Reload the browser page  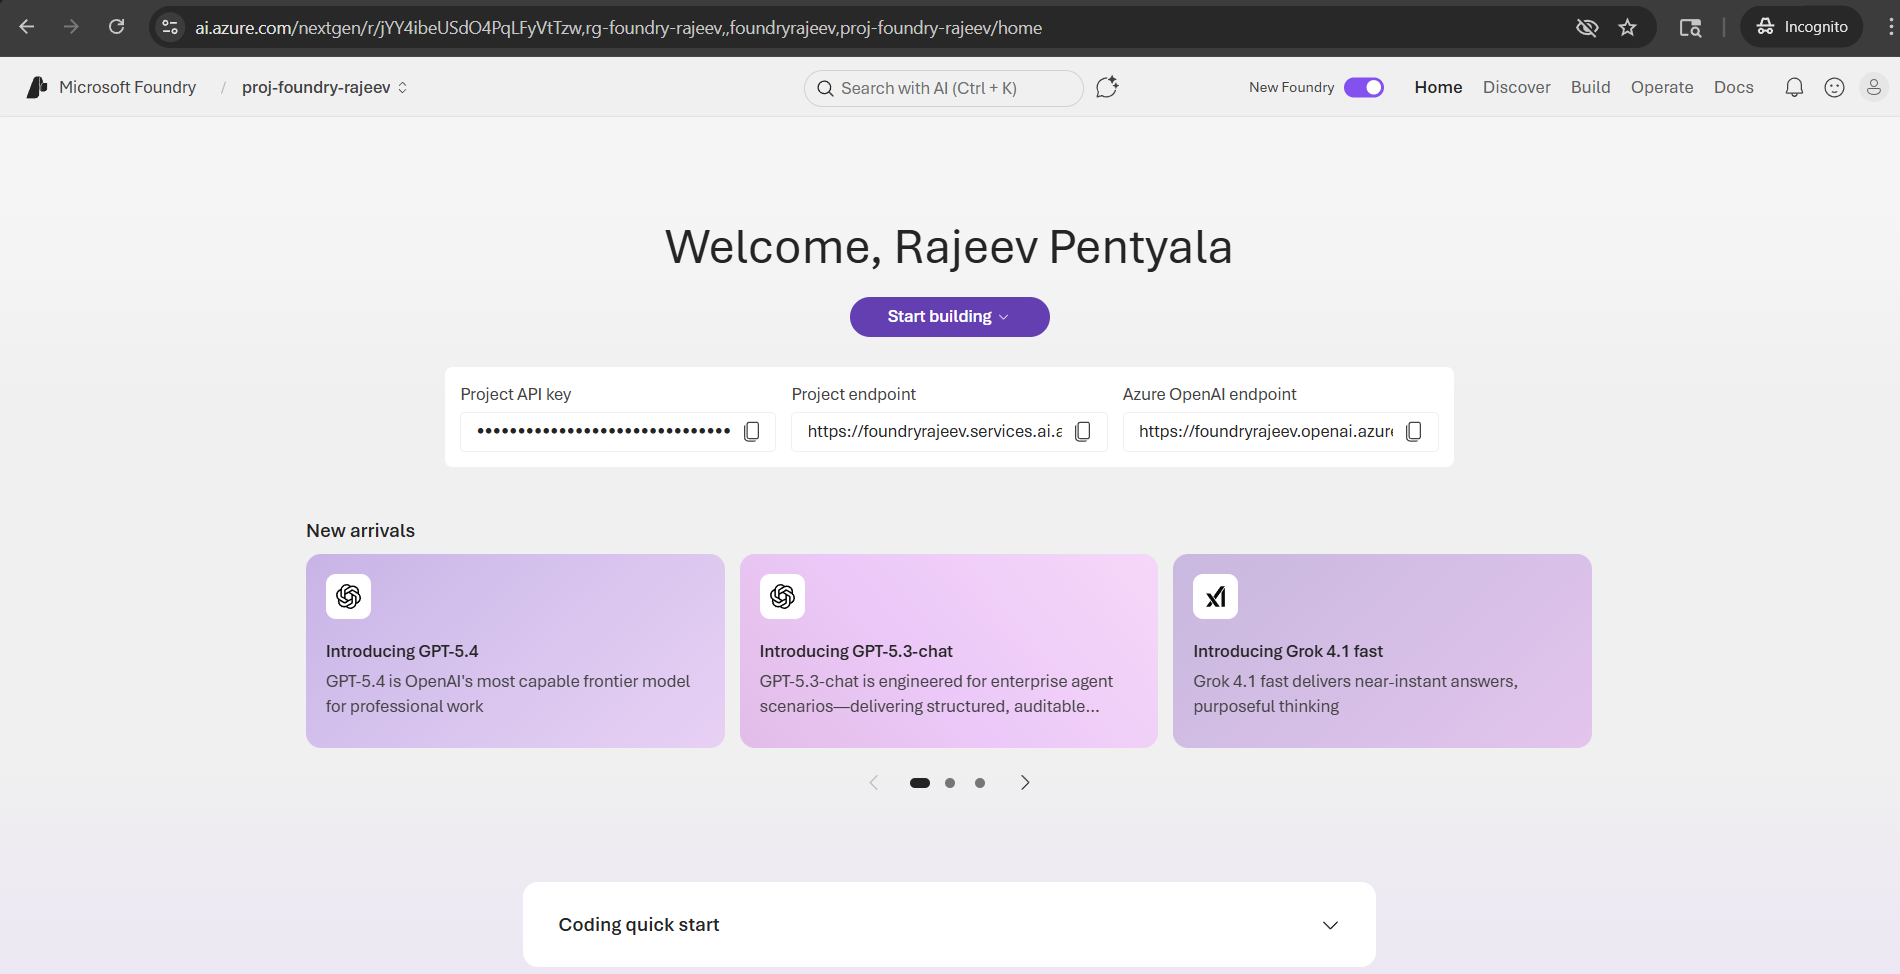117,27
